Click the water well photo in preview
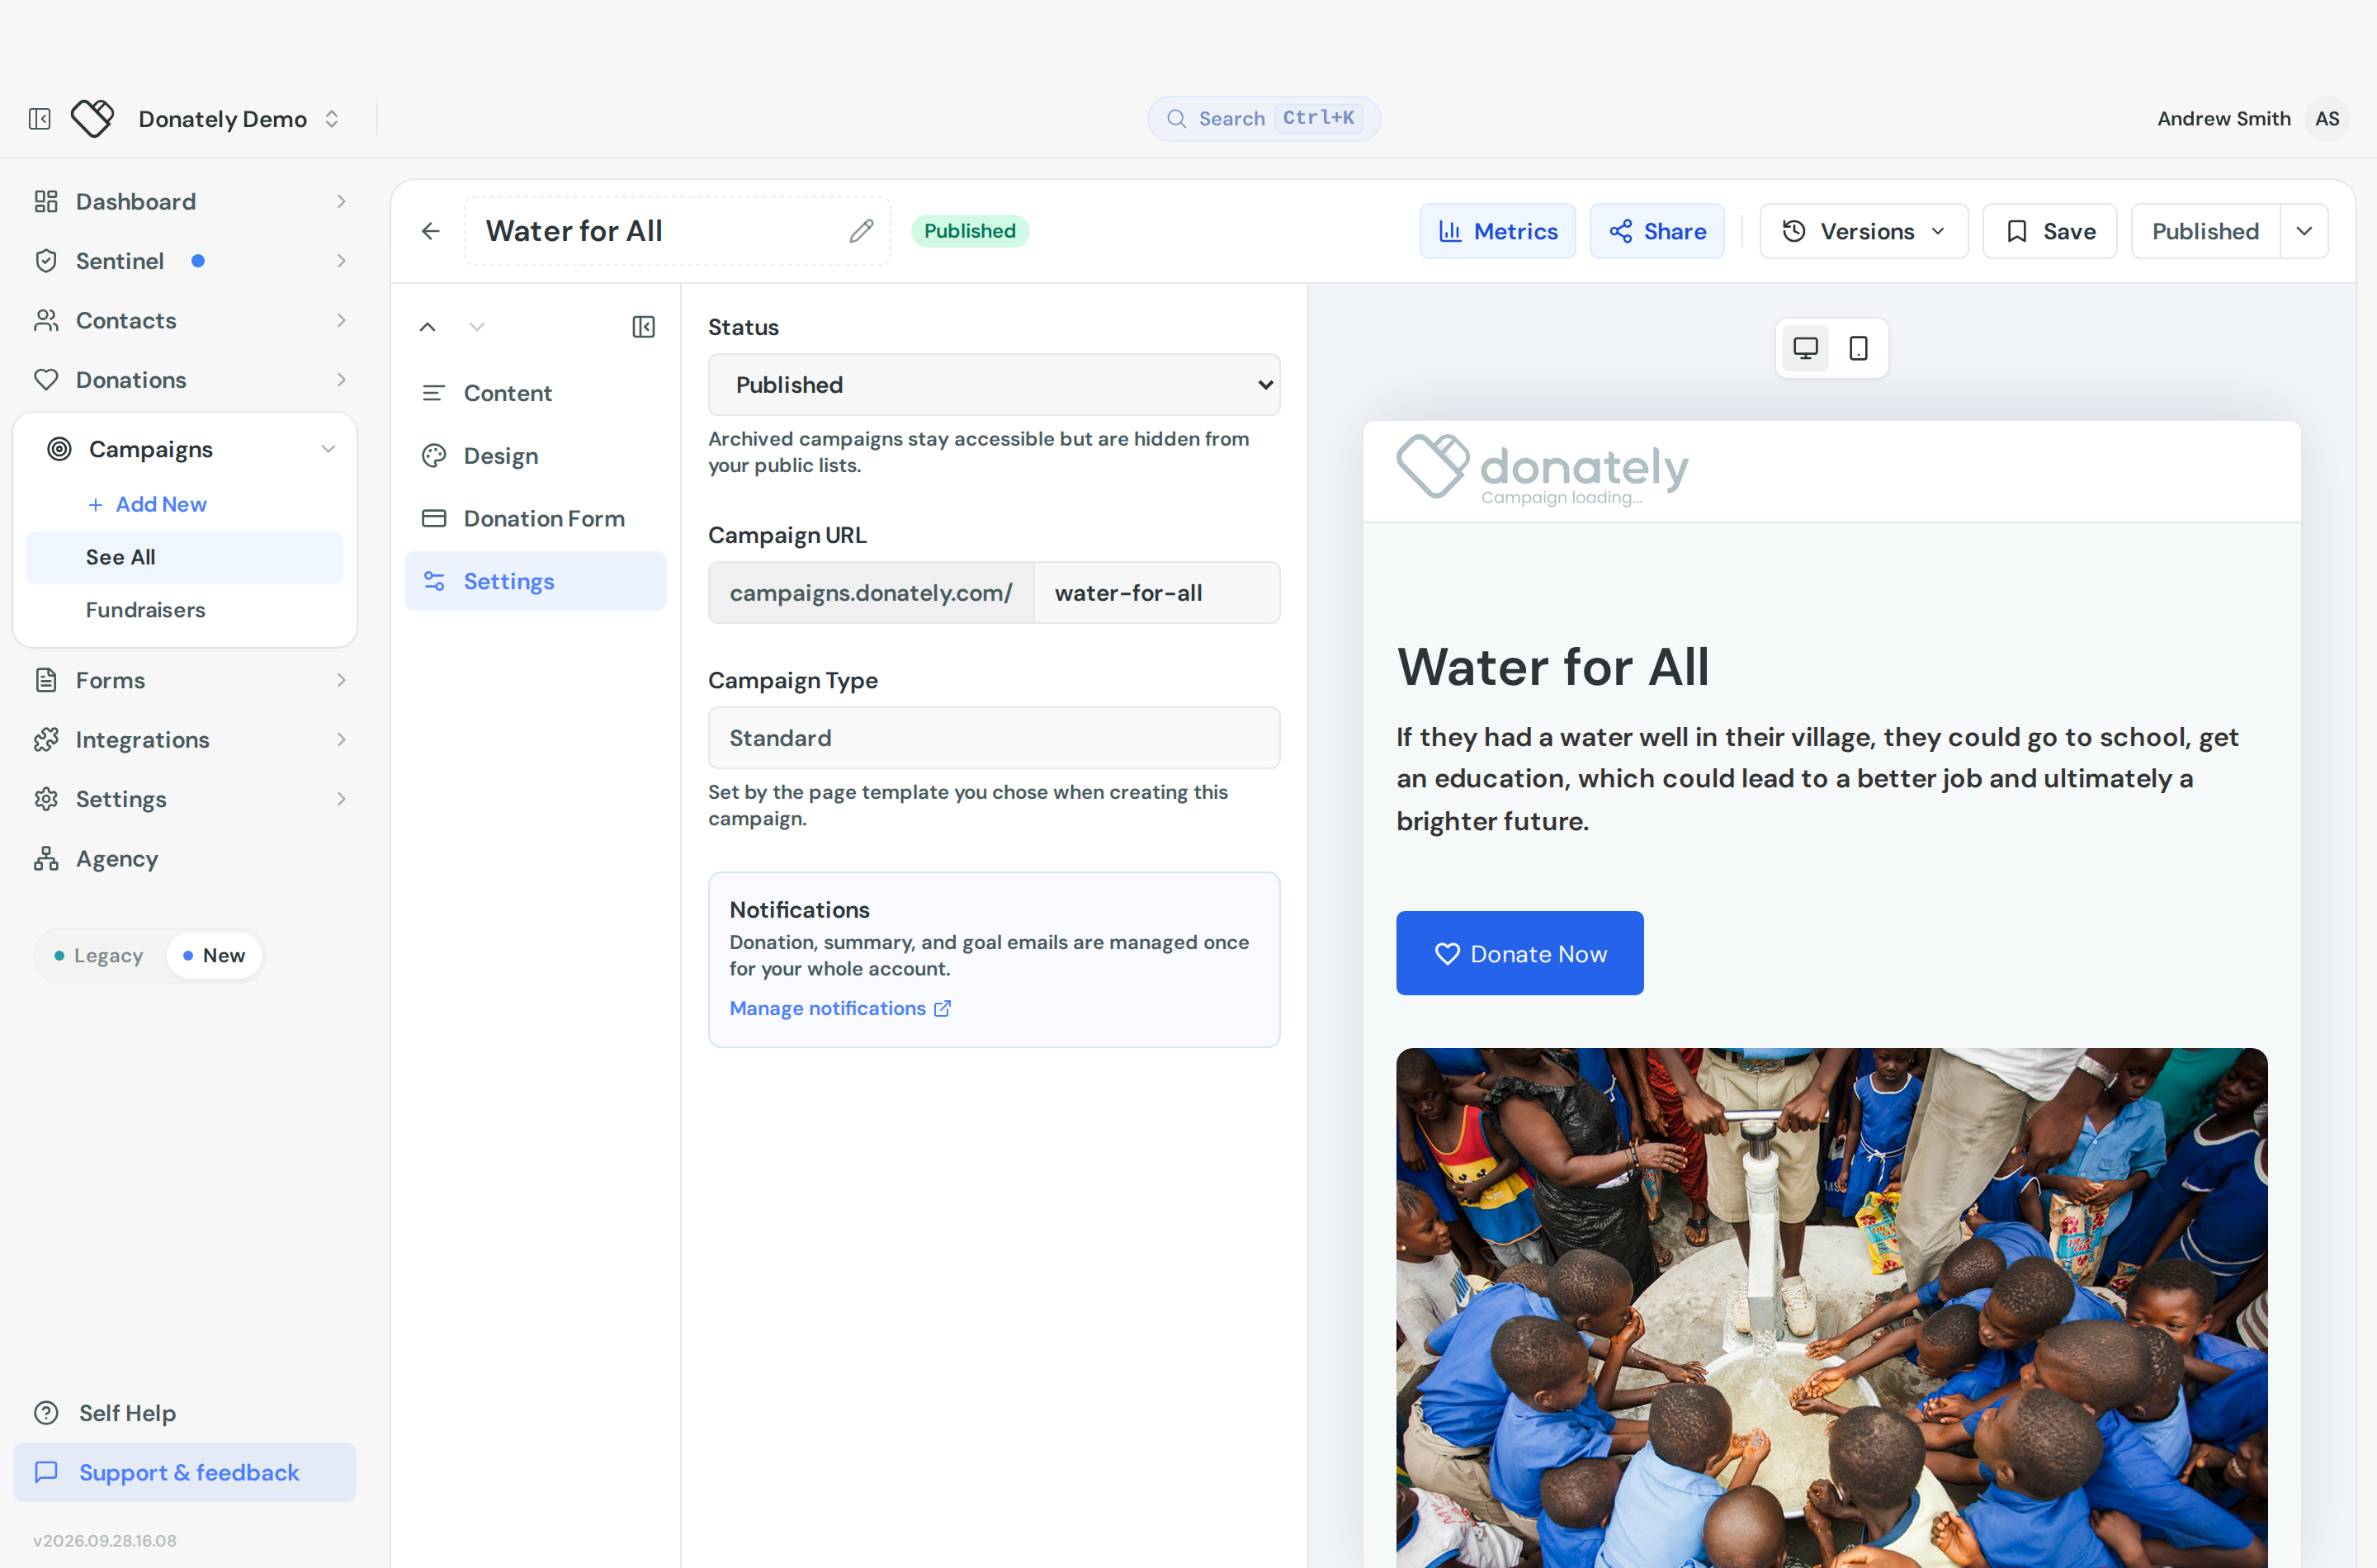Screen dimensions: 2377x1568 pos(1832,1308)
